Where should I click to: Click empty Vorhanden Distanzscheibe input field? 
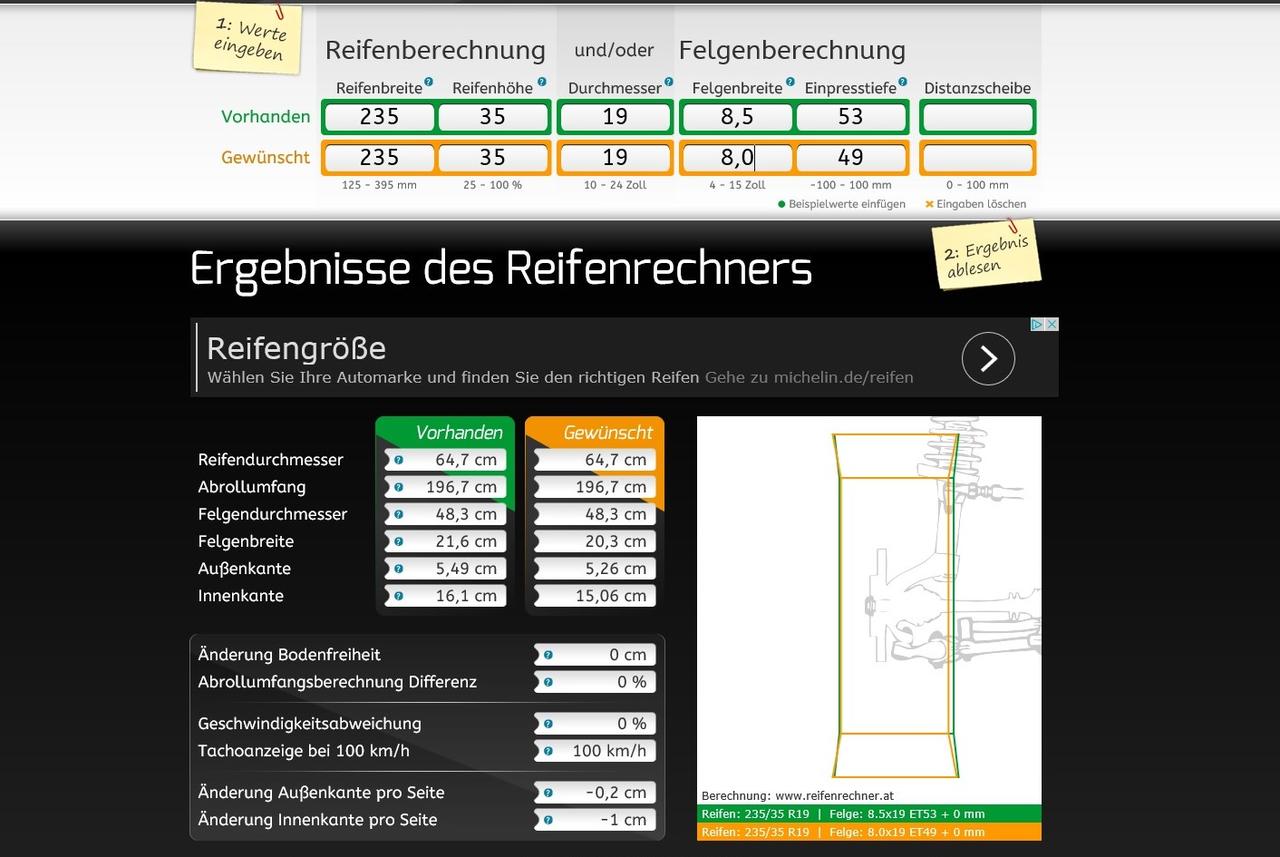click(977, 117)
